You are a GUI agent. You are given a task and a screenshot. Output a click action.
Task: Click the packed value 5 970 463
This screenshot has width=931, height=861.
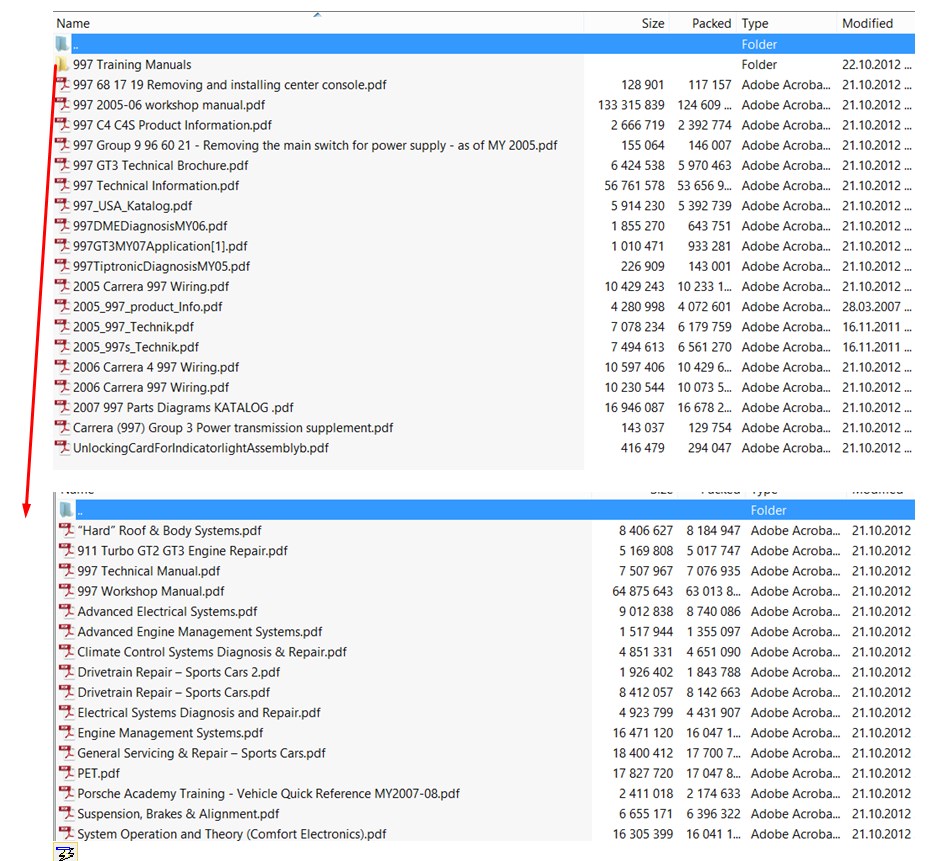(x=704, y=165)
